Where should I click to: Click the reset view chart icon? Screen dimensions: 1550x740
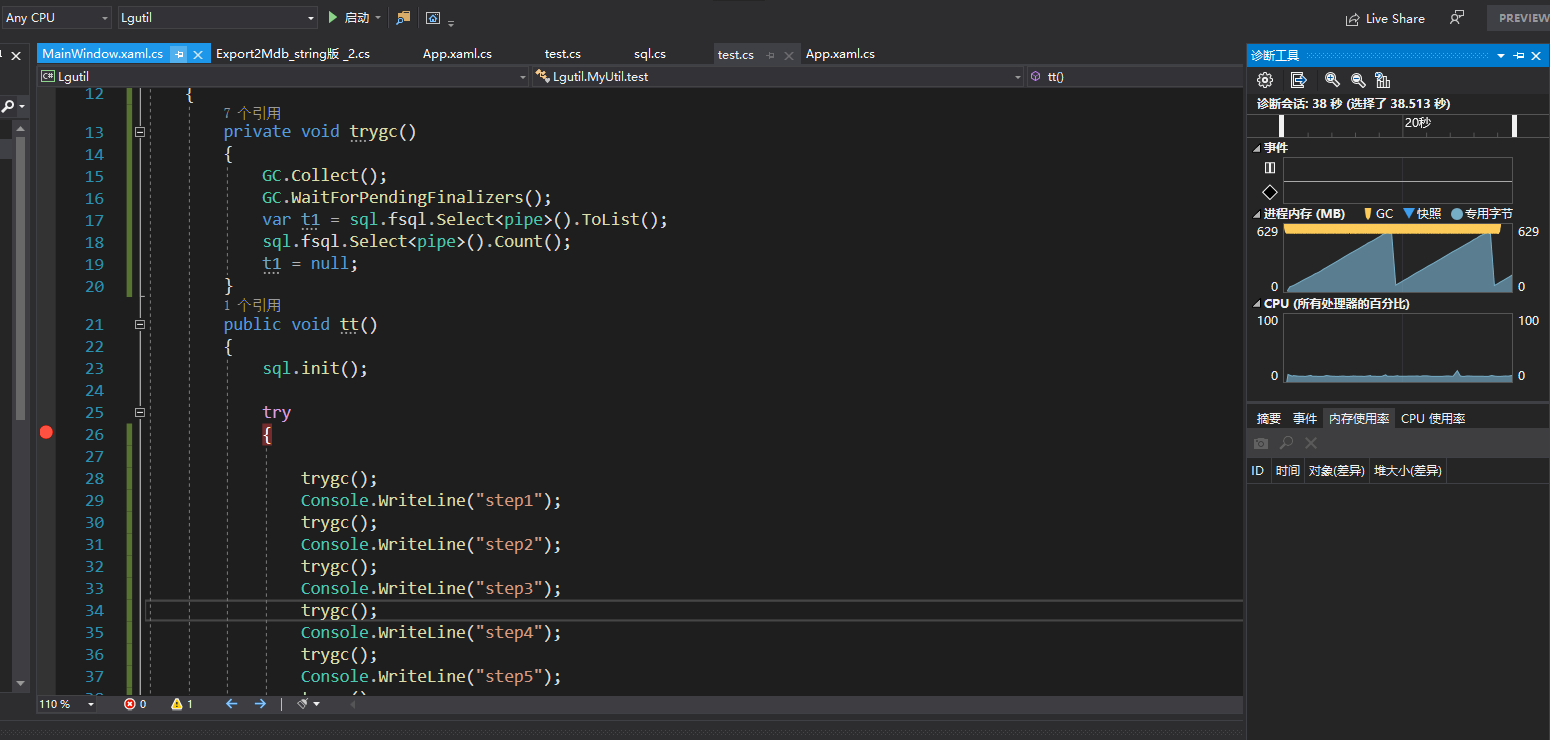[x=1383, y=80]
